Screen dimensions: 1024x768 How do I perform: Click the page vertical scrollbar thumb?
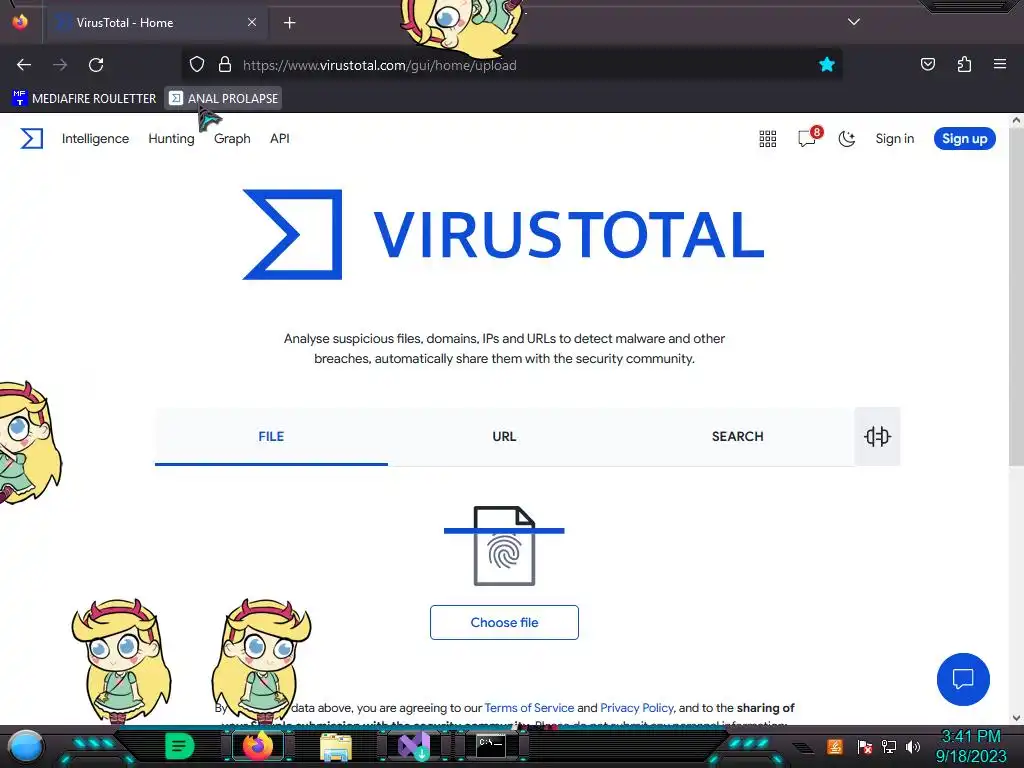pyautogui.click(x=1016, y=297)
